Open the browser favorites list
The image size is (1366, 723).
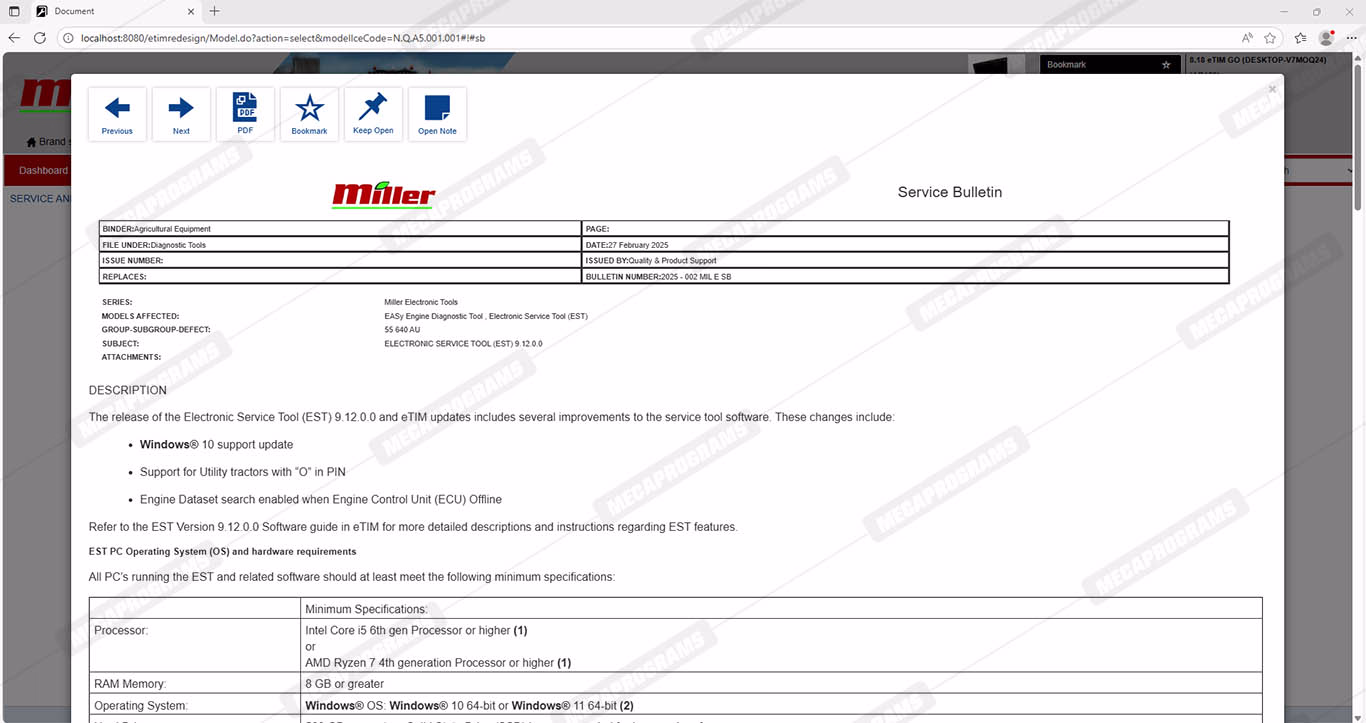[x=1300, y=38]
